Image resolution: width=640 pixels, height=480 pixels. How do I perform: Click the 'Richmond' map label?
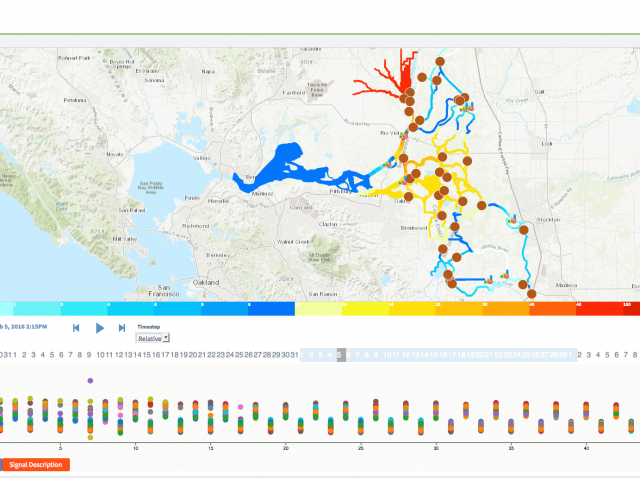click(196, 226)
